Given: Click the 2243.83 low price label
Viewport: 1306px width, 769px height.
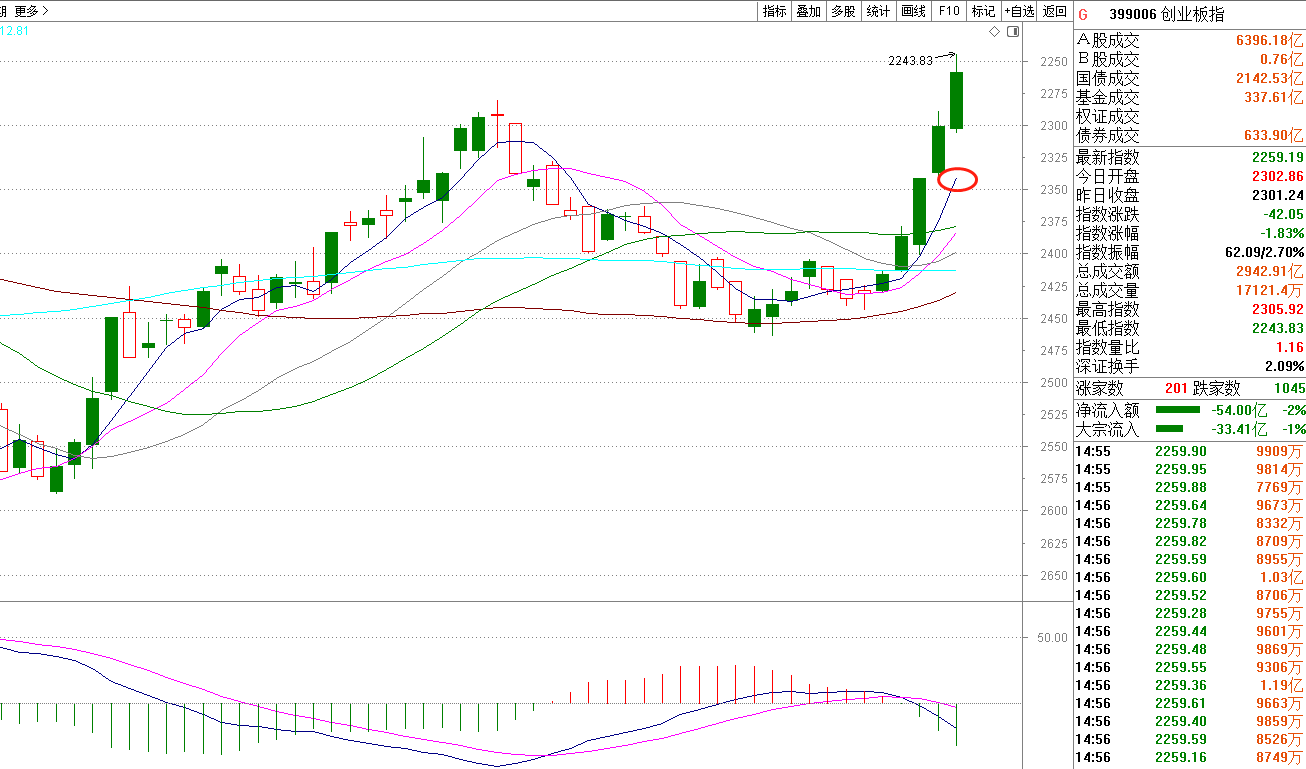Looking at the screenshot, I should point(909,61).
